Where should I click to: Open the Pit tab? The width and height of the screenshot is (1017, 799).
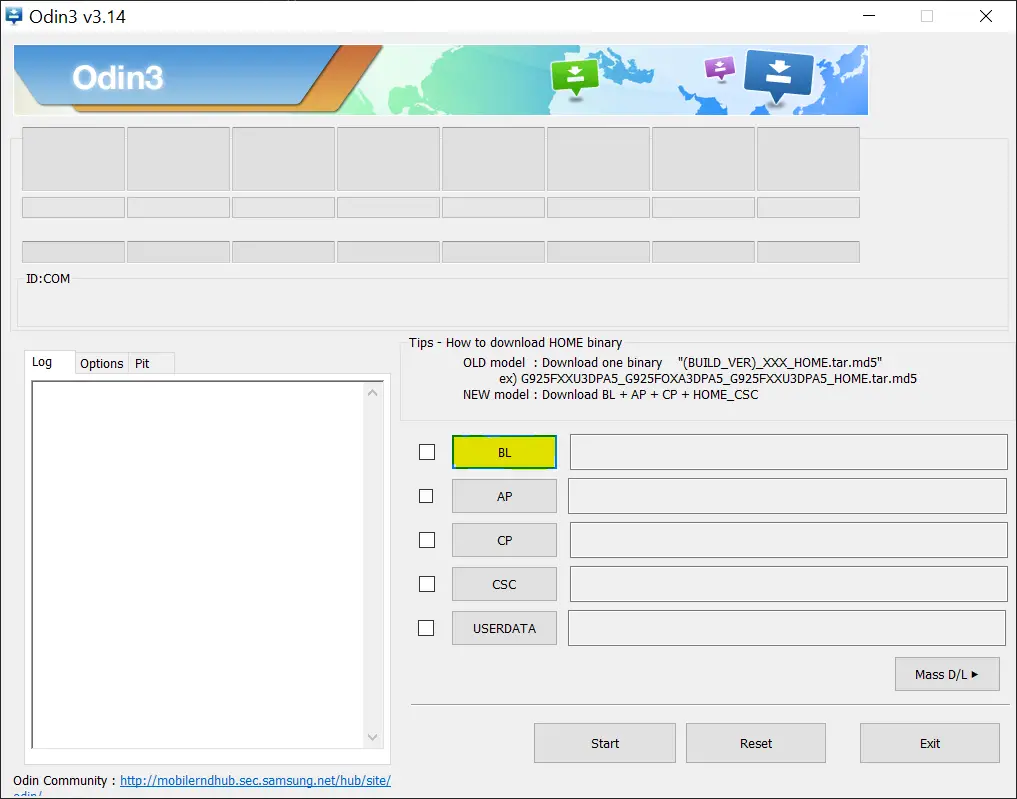pos(150,363)
